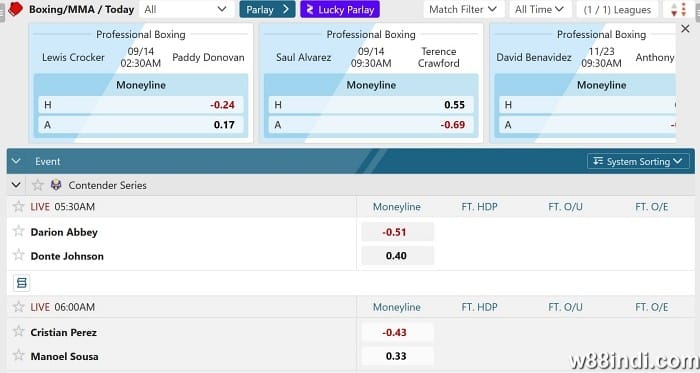Click the Contender Series league logo
The image size is (700, 373).
(x=56, y=185)
